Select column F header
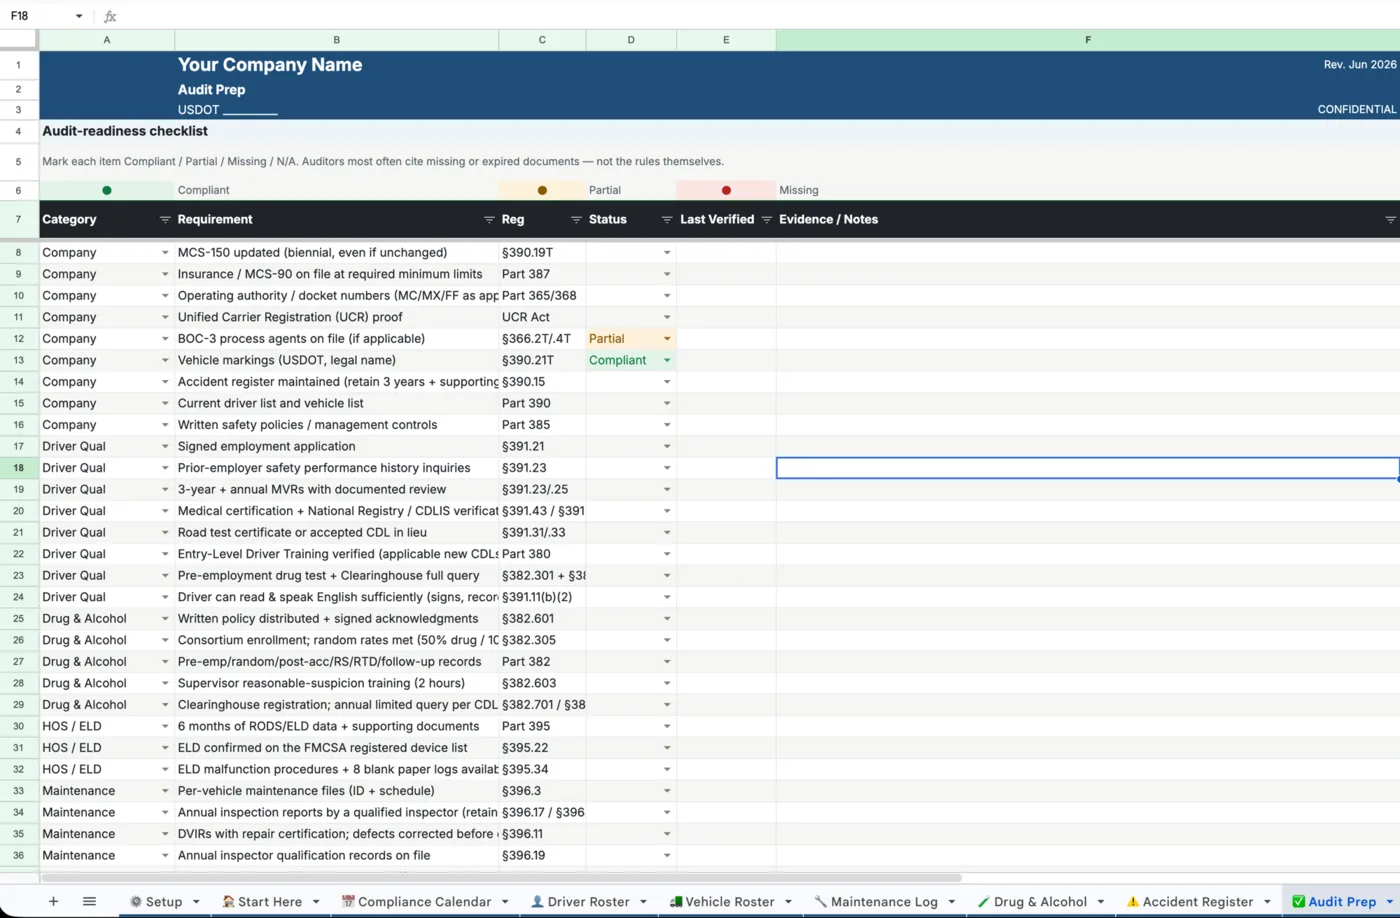The height and width of the screenshot is (918, 1400). coord(1088,40)
